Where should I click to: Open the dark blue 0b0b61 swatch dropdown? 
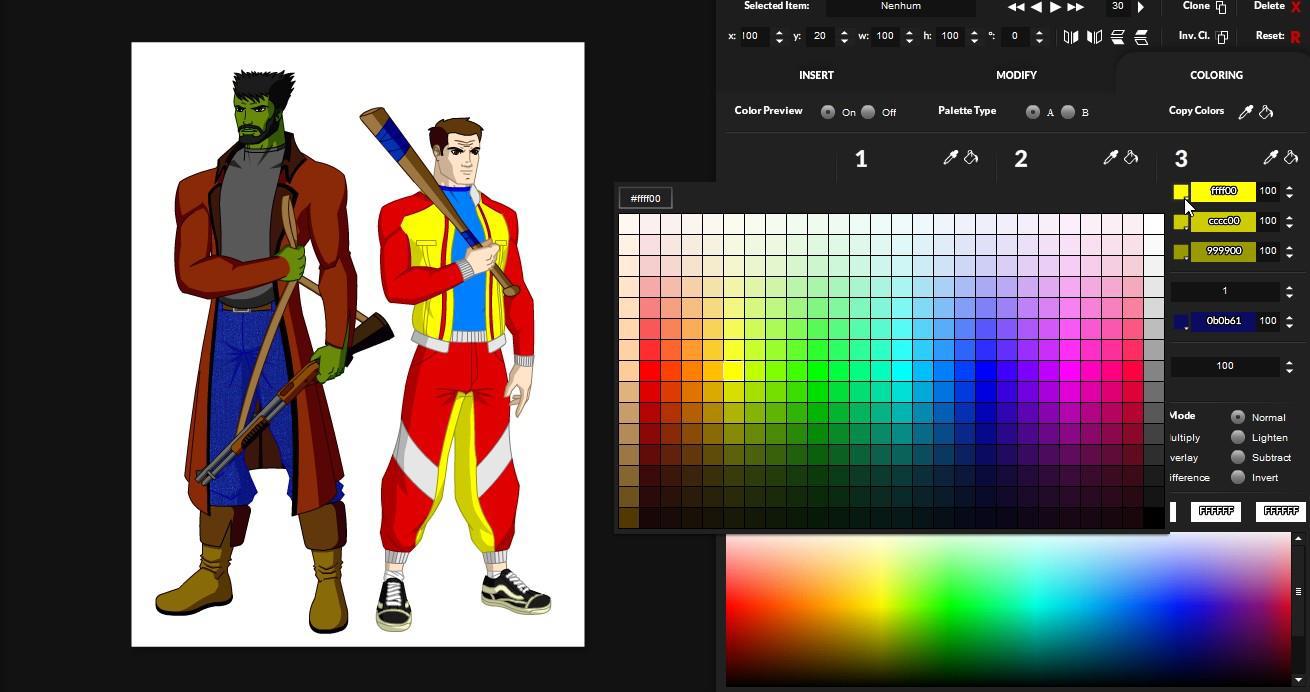(x=1181, y=322)
